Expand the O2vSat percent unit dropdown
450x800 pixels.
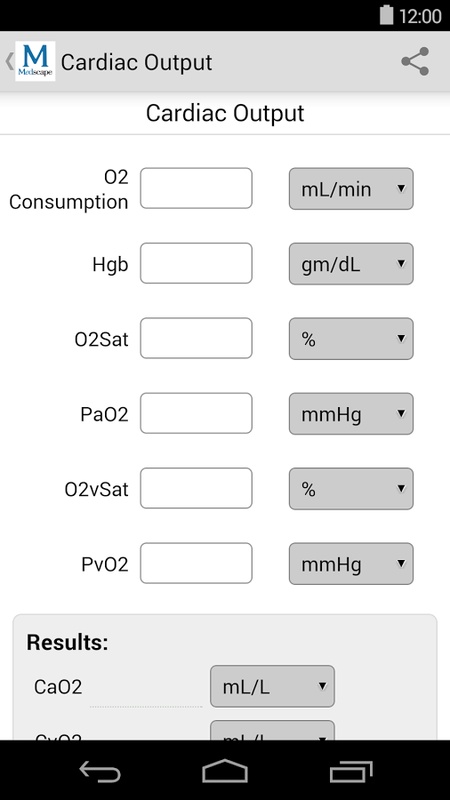click(x=351, y=489)
